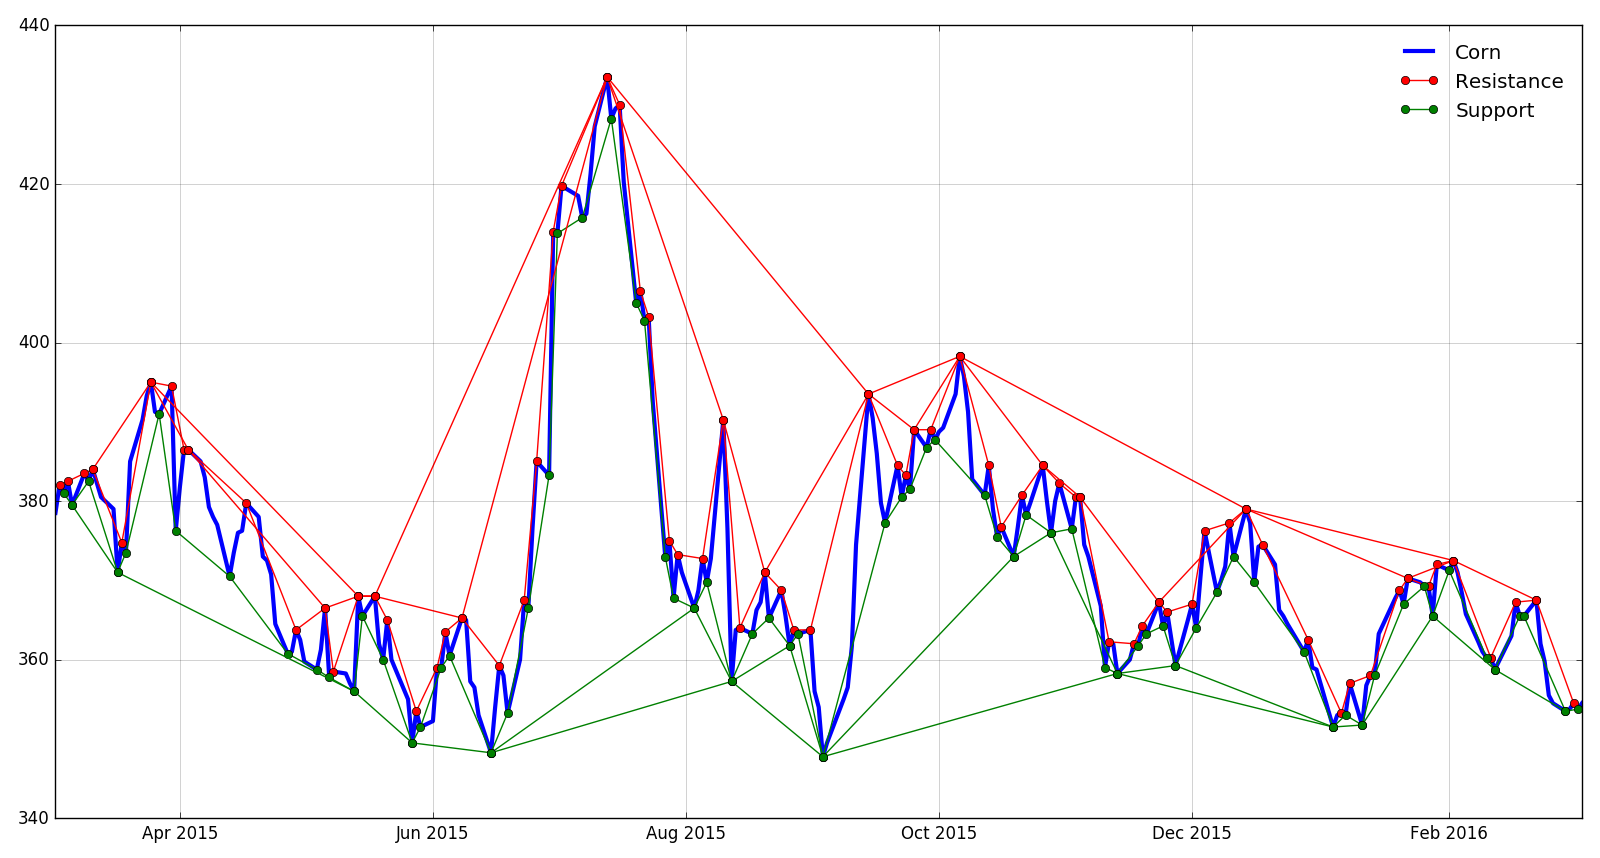
Task: Click the Aug 2015 x-axis label
Action: coord(686,833)
